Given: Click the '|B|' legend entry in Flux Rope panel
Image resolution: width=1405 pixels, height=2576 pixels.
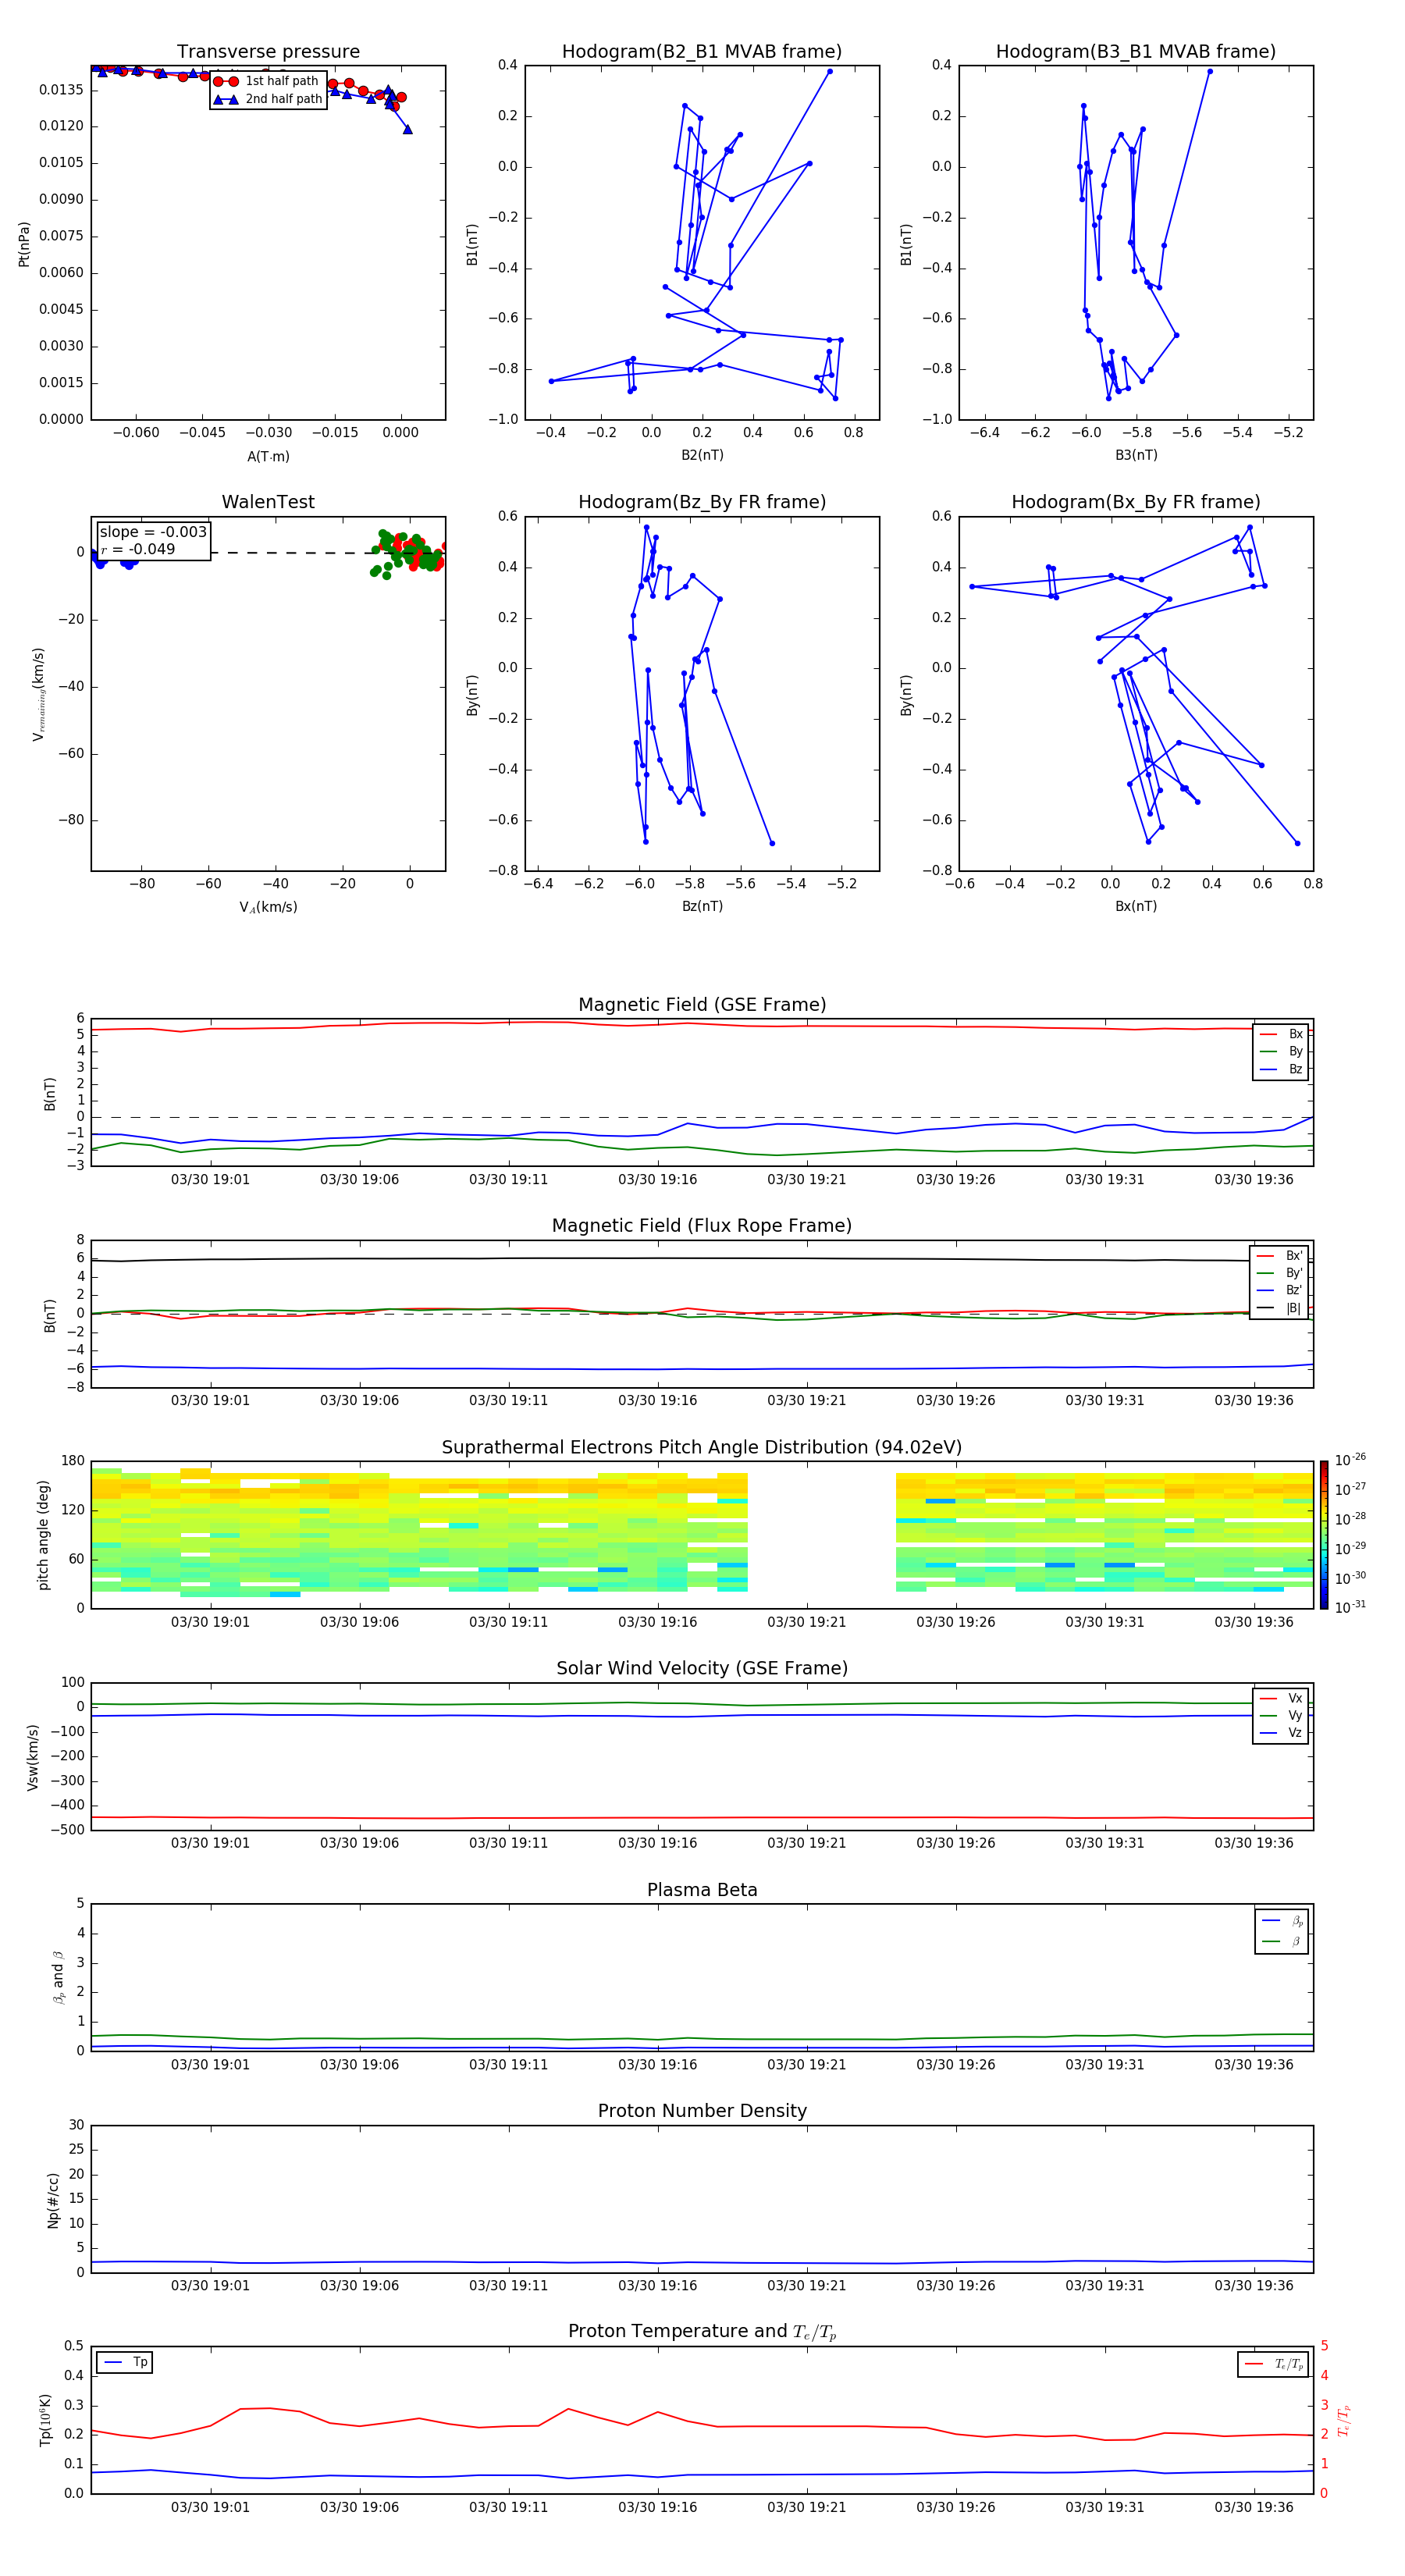Looking at the screenshot, I should click(1280, 1308).
